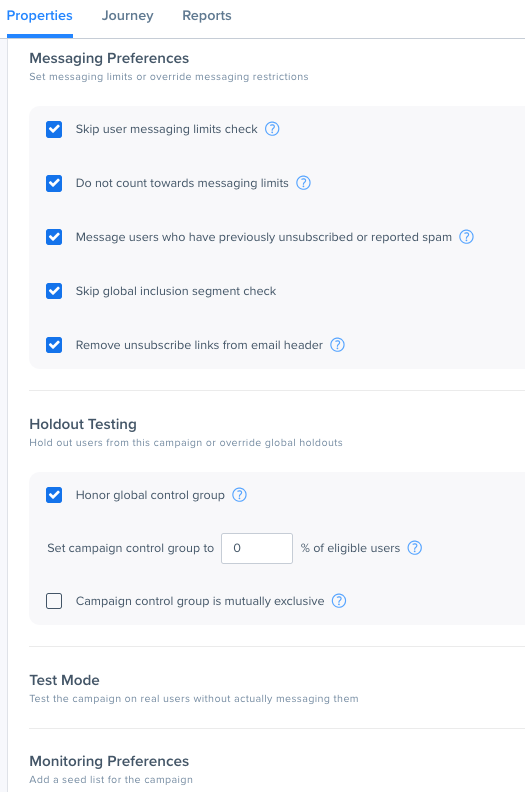The image size is (525, 792).
Task: Uncheck Honor global control group
Action: [54, 495]
